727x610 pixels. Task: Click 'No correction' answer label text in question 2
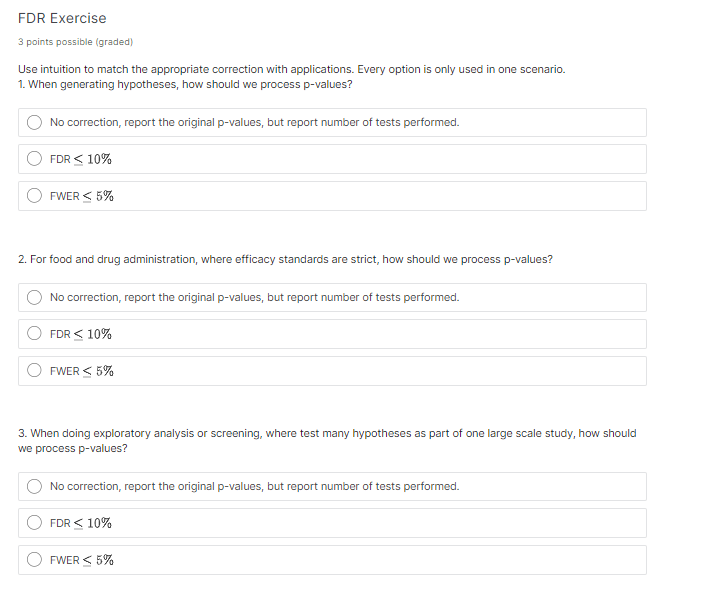[x=255, y=297]
